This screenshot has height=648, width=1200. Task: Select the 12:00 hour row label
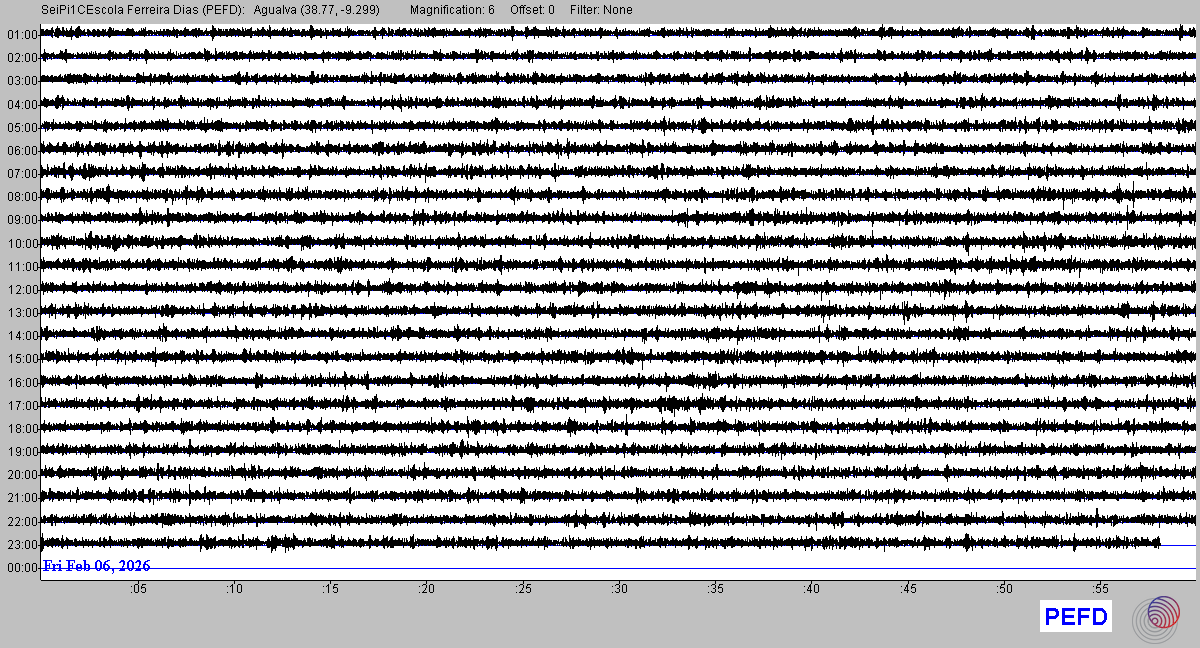[21, 290]
